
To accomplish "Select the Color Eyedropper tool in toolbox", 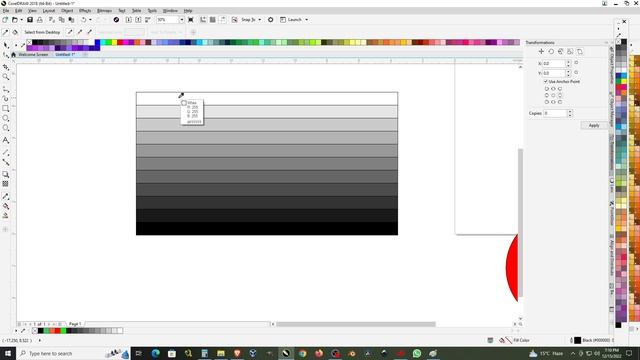I will pos(6,196).
